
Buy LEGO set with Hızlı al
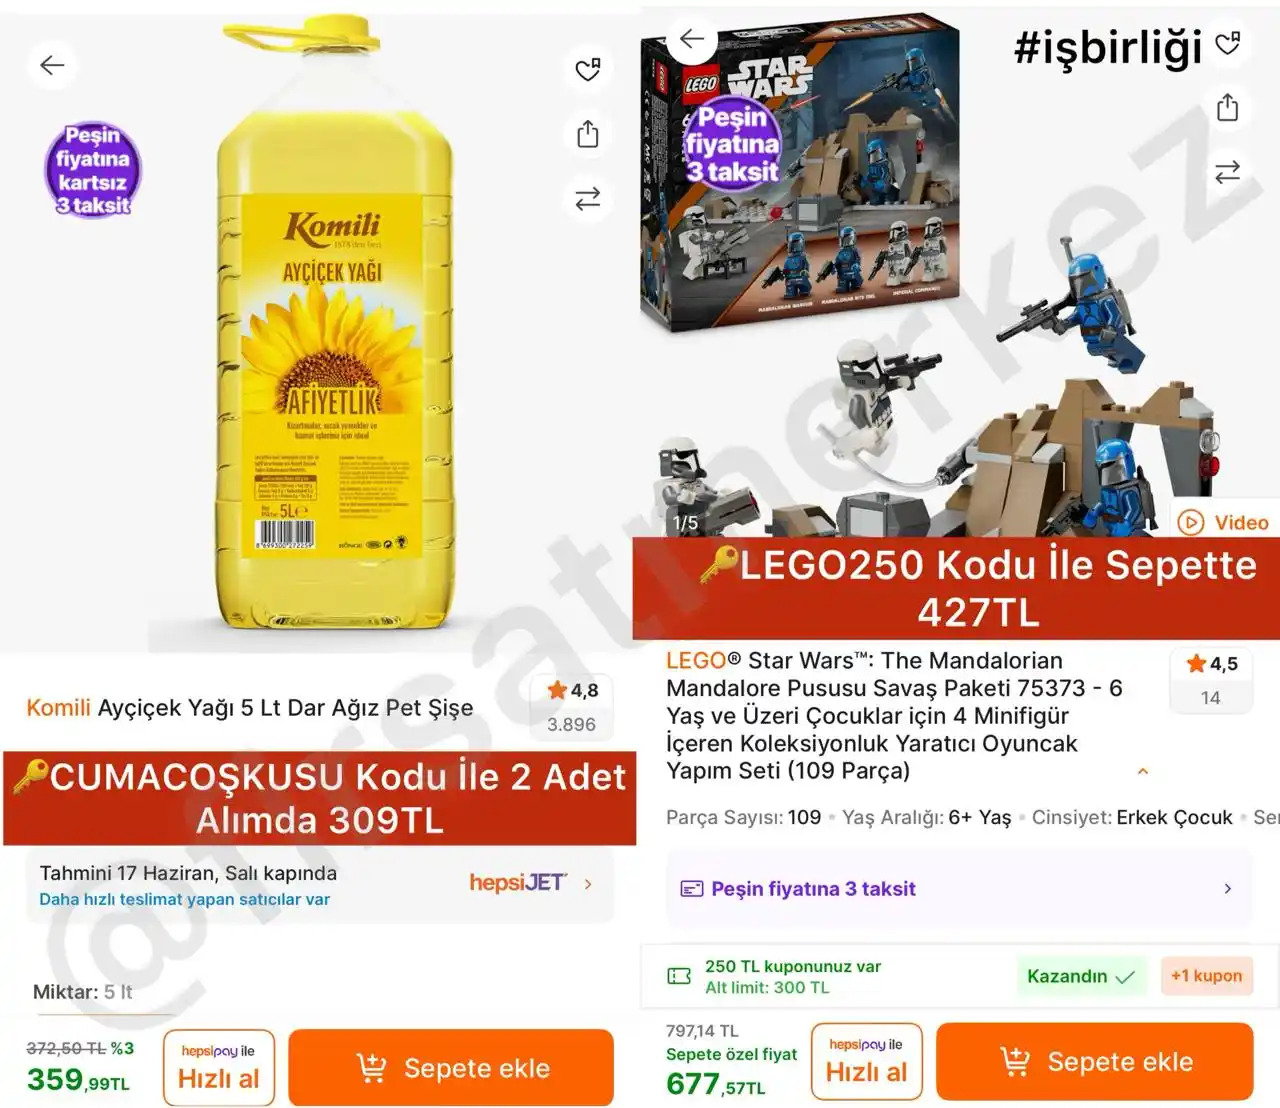pyautogui.click(x=866, y=1061)
